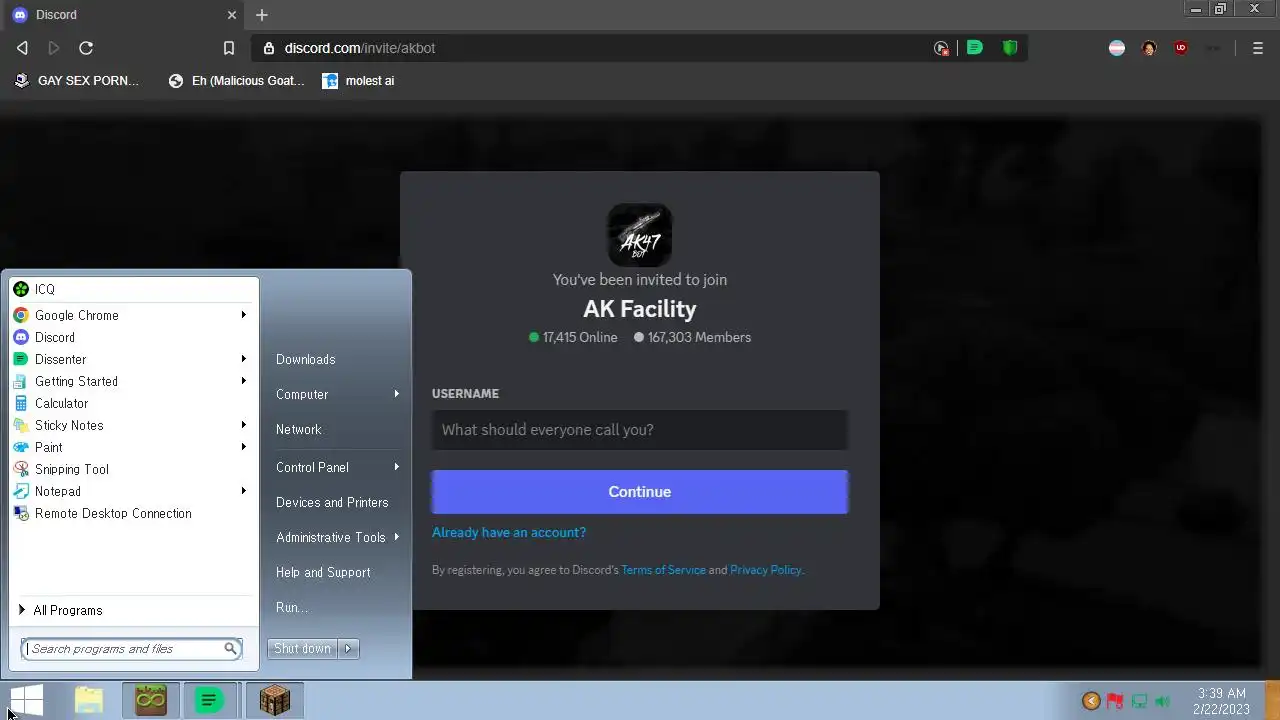Expand the Google Chrome jump list arrow
1280x720 pixels.
(x=244, y=315)
